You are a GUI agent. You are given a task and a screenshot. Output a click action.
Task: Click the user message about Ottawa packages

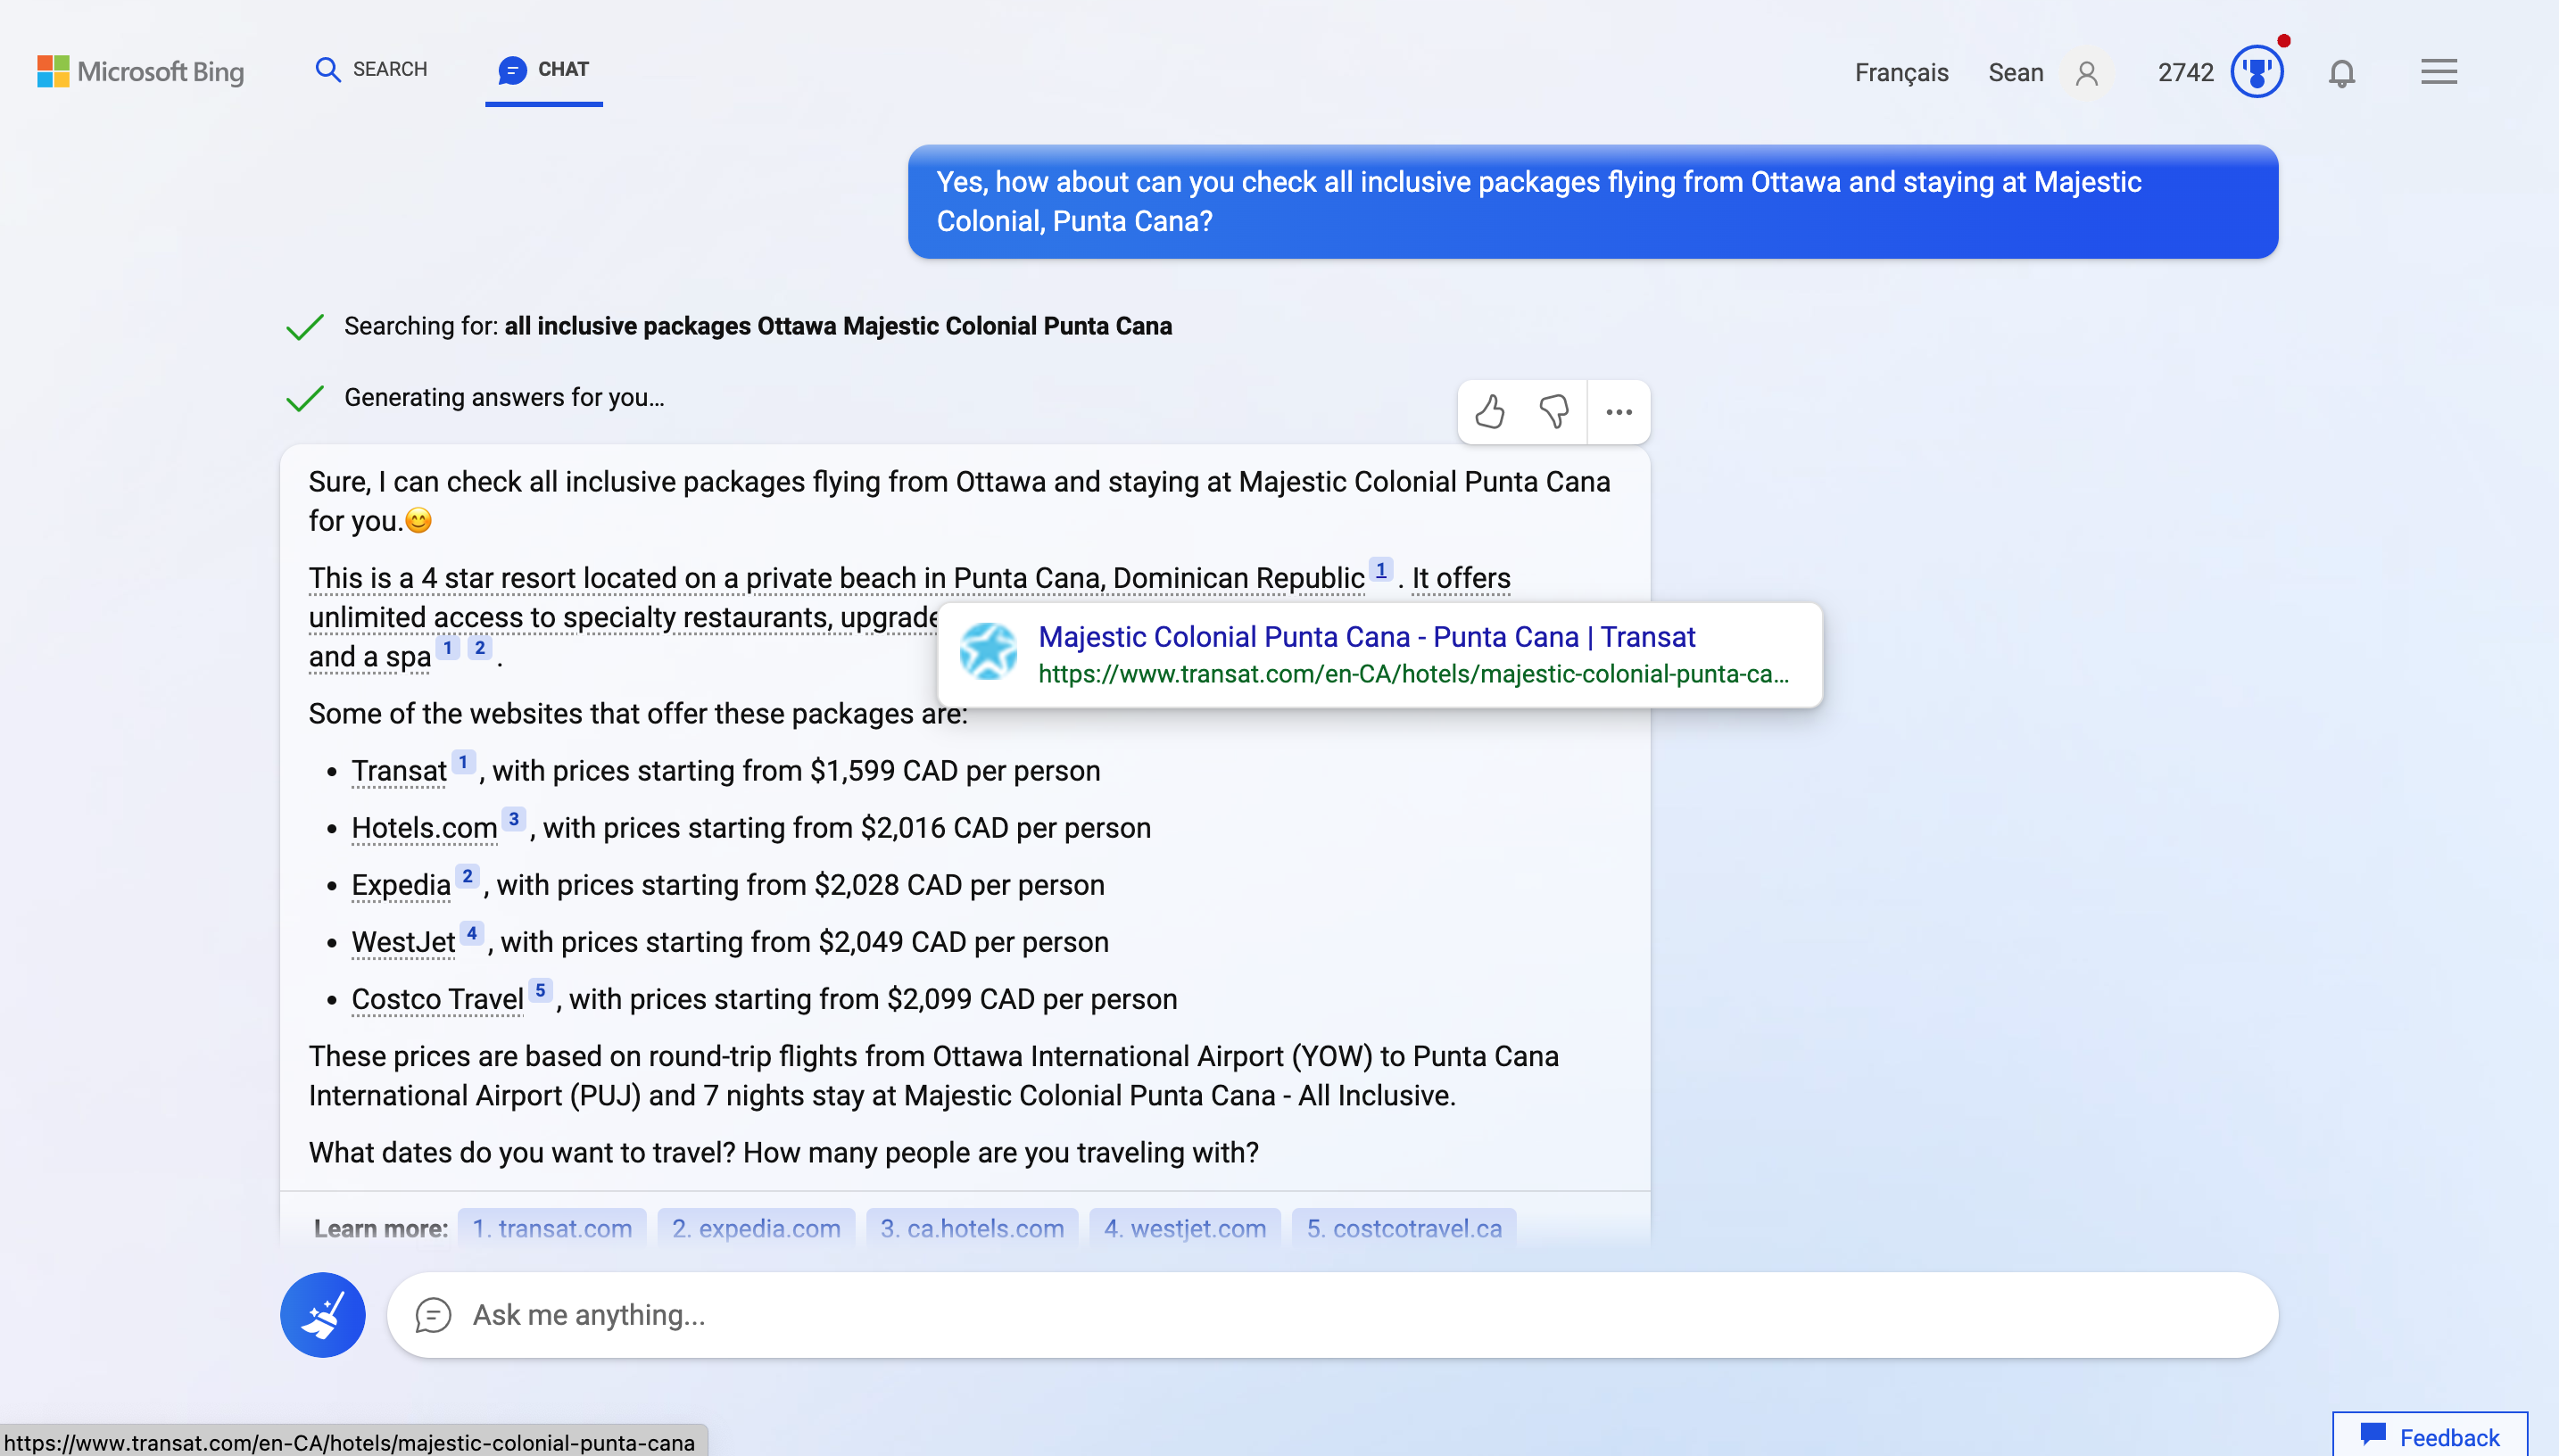tap(1592, 201)
